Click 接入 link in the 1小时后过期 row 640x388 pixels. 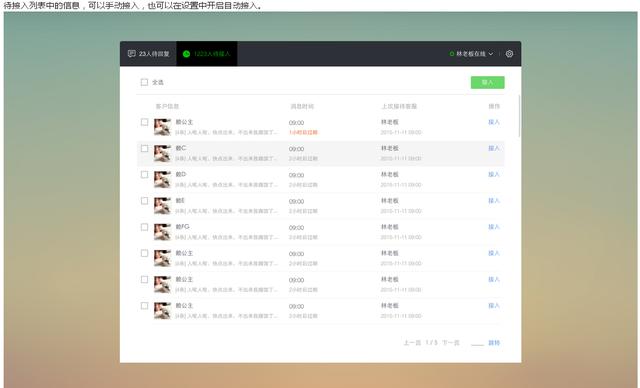(494, 122)
